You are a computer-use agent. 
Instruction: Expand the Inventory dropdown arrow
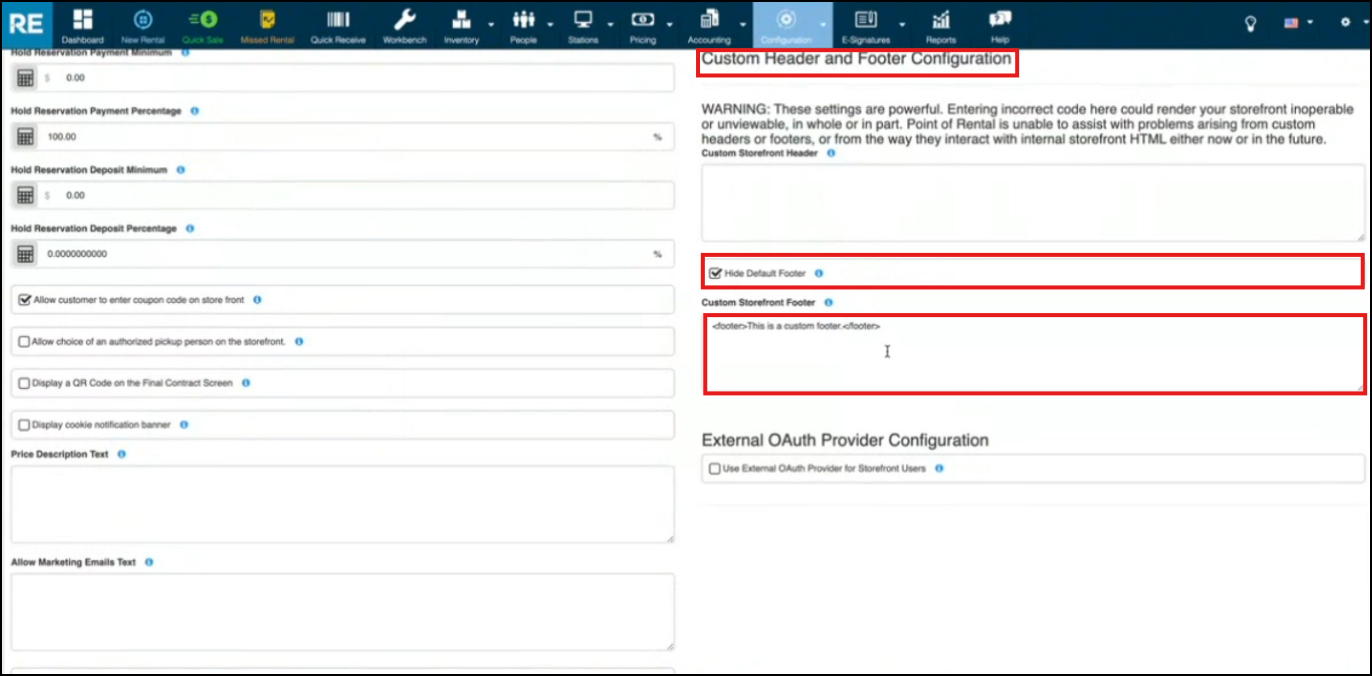point(491,24)
